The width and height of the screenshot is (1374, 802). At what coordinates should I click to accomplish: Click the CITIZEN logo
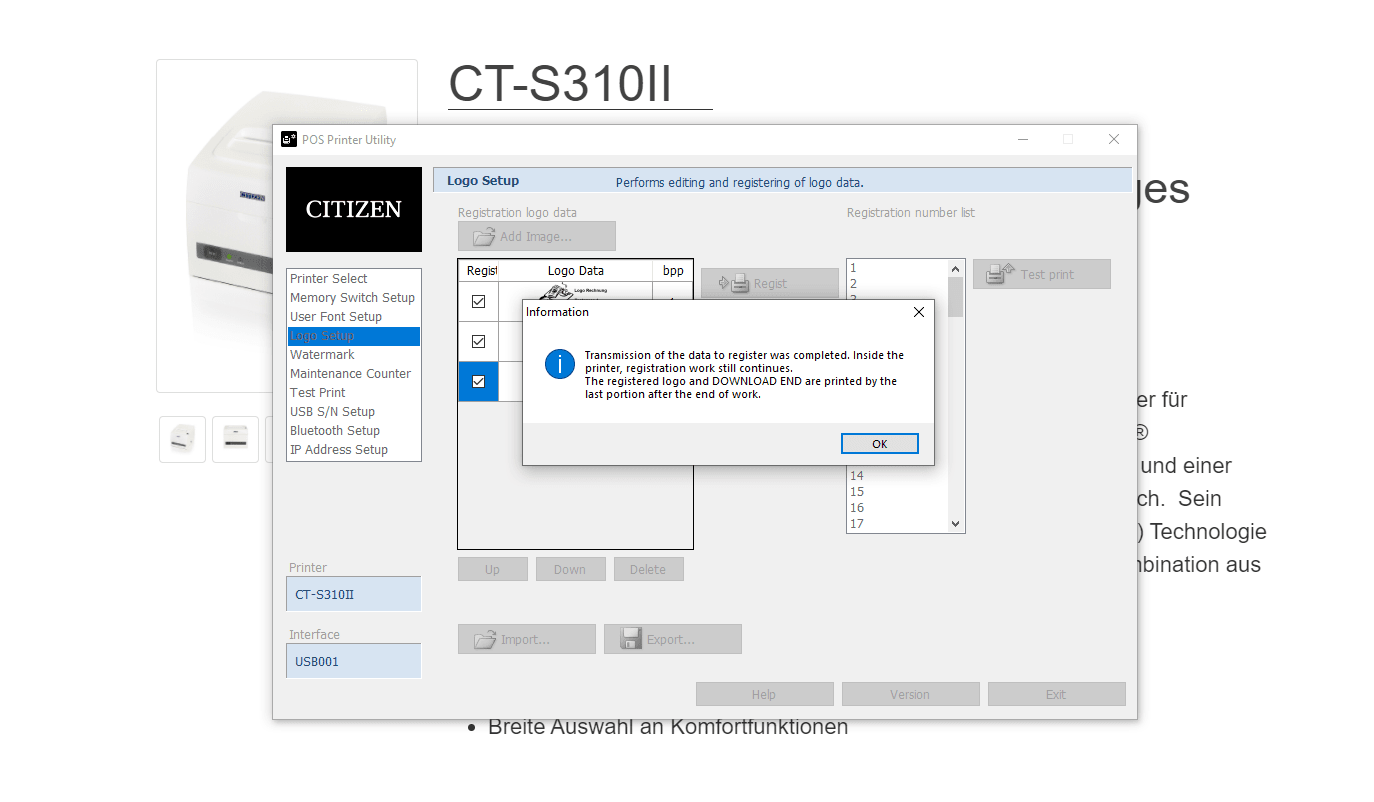pyautogui.click(x=354, y=209)
